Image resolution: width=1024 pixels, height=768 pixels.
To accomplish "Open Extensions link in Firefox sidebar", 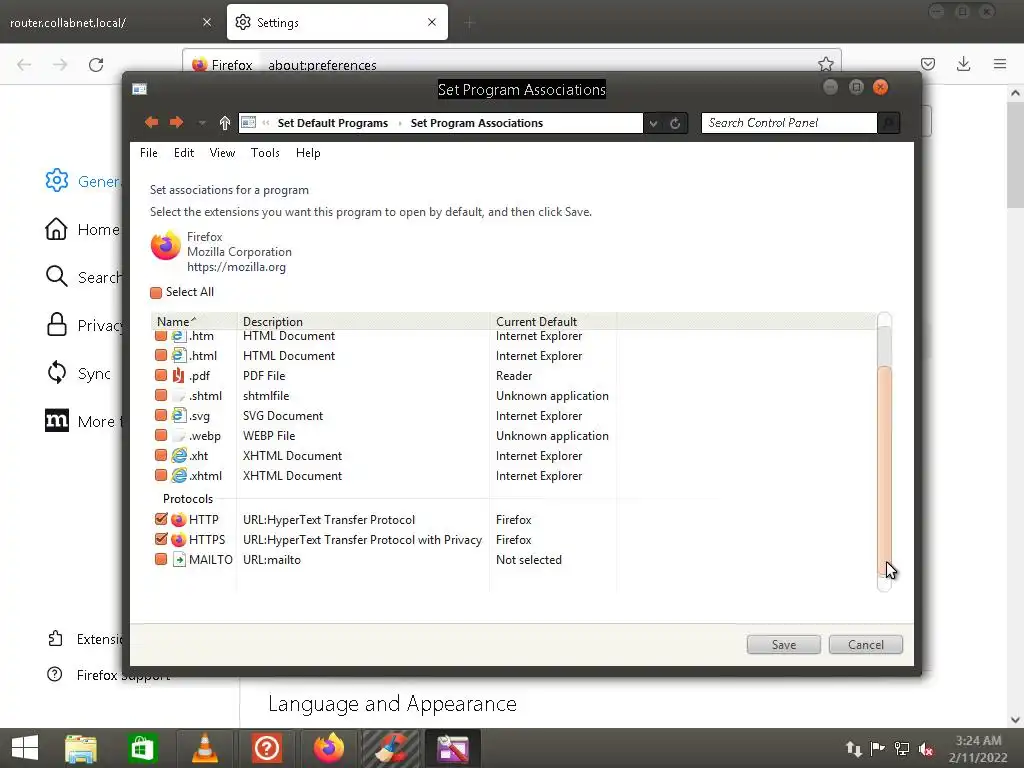I will click(x=84, y=639).
